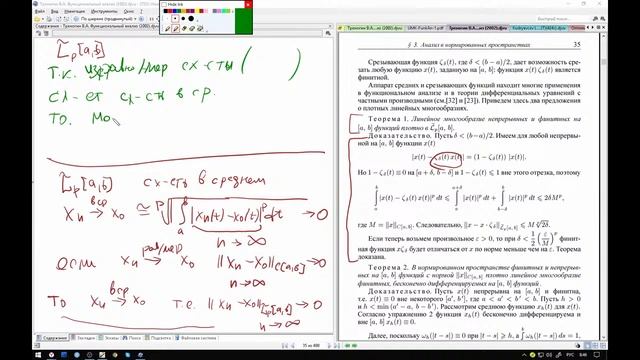Viewport: 640px width, 360px height.
Task: Select the small eraser tool
Action: pos(184,29)
